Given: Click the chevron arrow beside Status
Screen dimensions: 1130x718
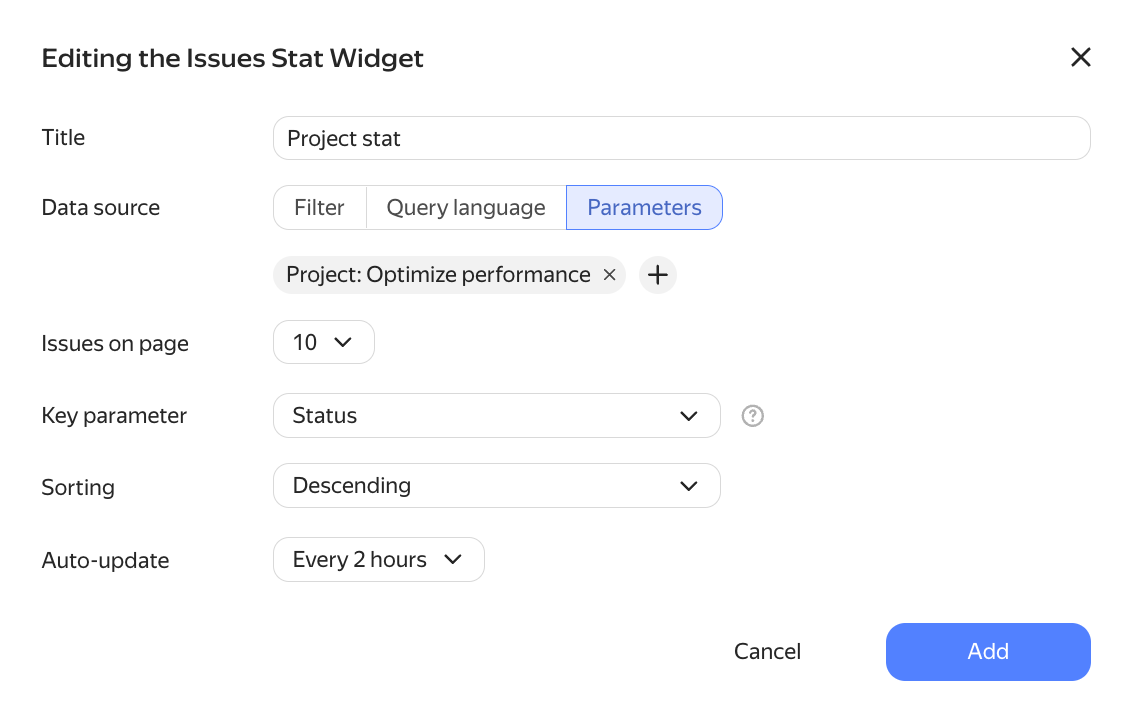Looking at the screenshot, I should pyautogui.click(x=688, y=416).
